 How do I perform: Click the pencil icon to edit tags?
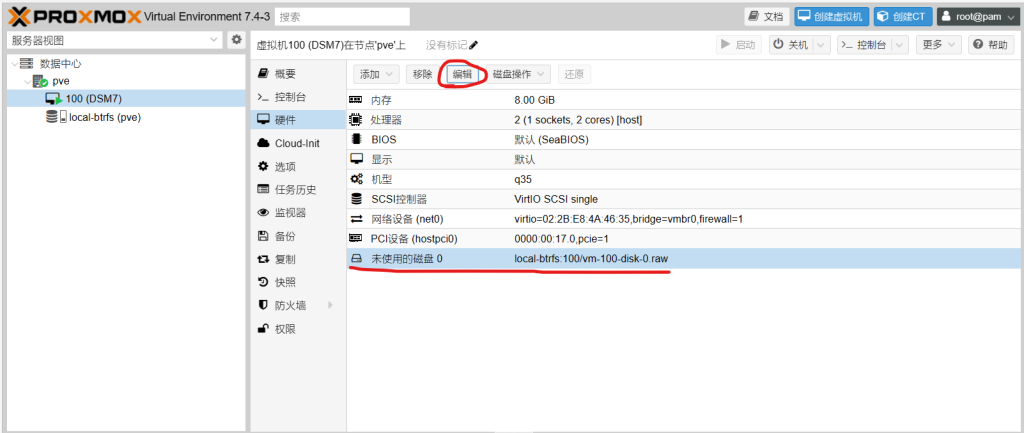pyautogui.click(x=474, y=45)
